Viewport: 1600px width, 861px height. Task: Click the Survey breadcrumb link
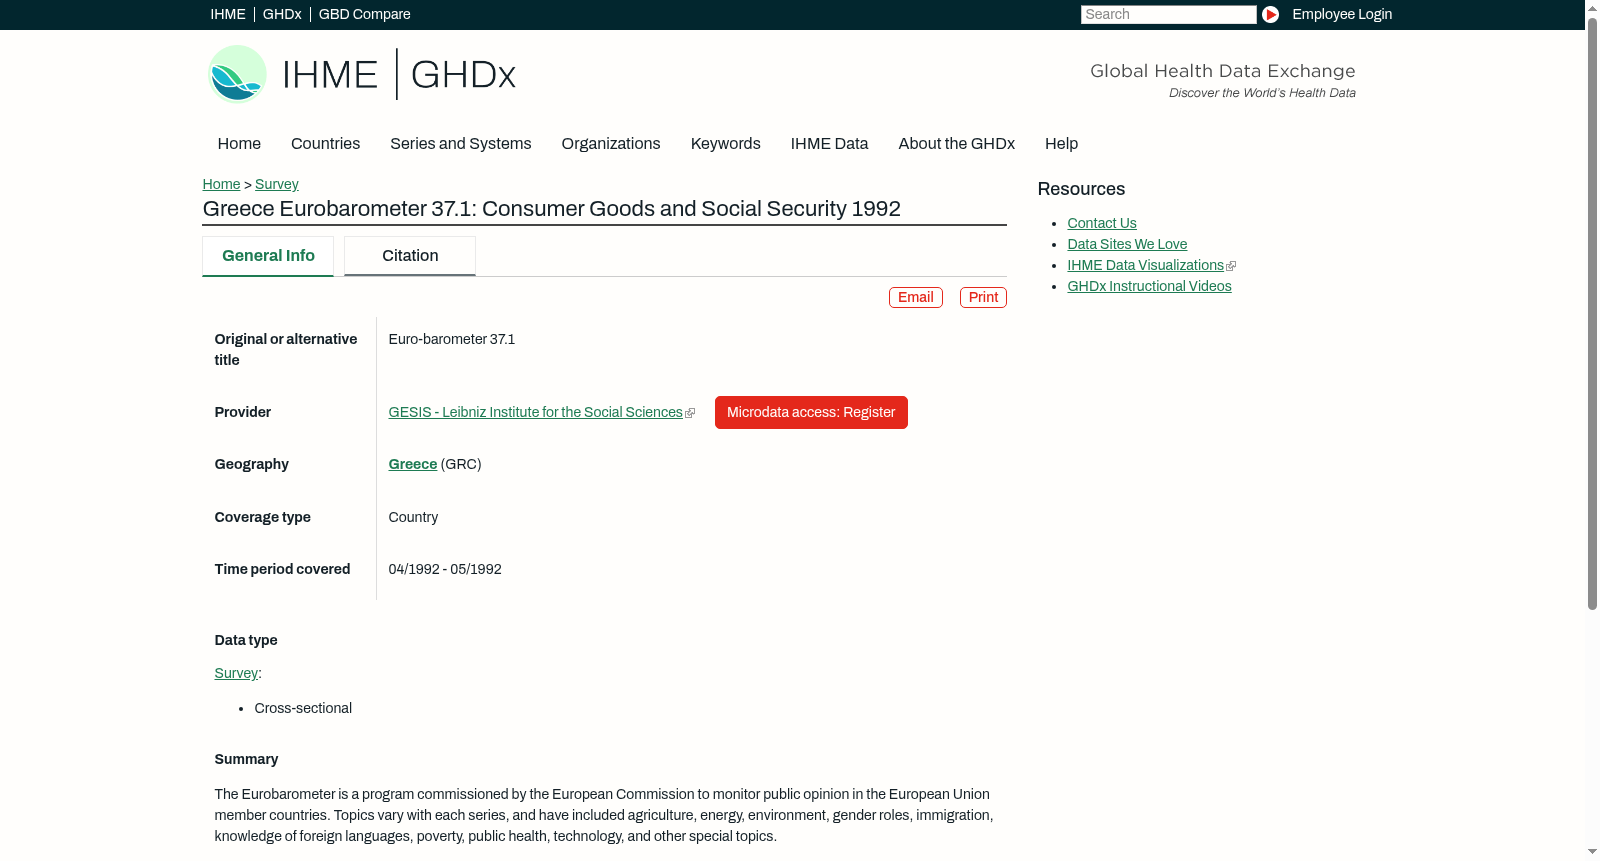[x=277, y=185]
